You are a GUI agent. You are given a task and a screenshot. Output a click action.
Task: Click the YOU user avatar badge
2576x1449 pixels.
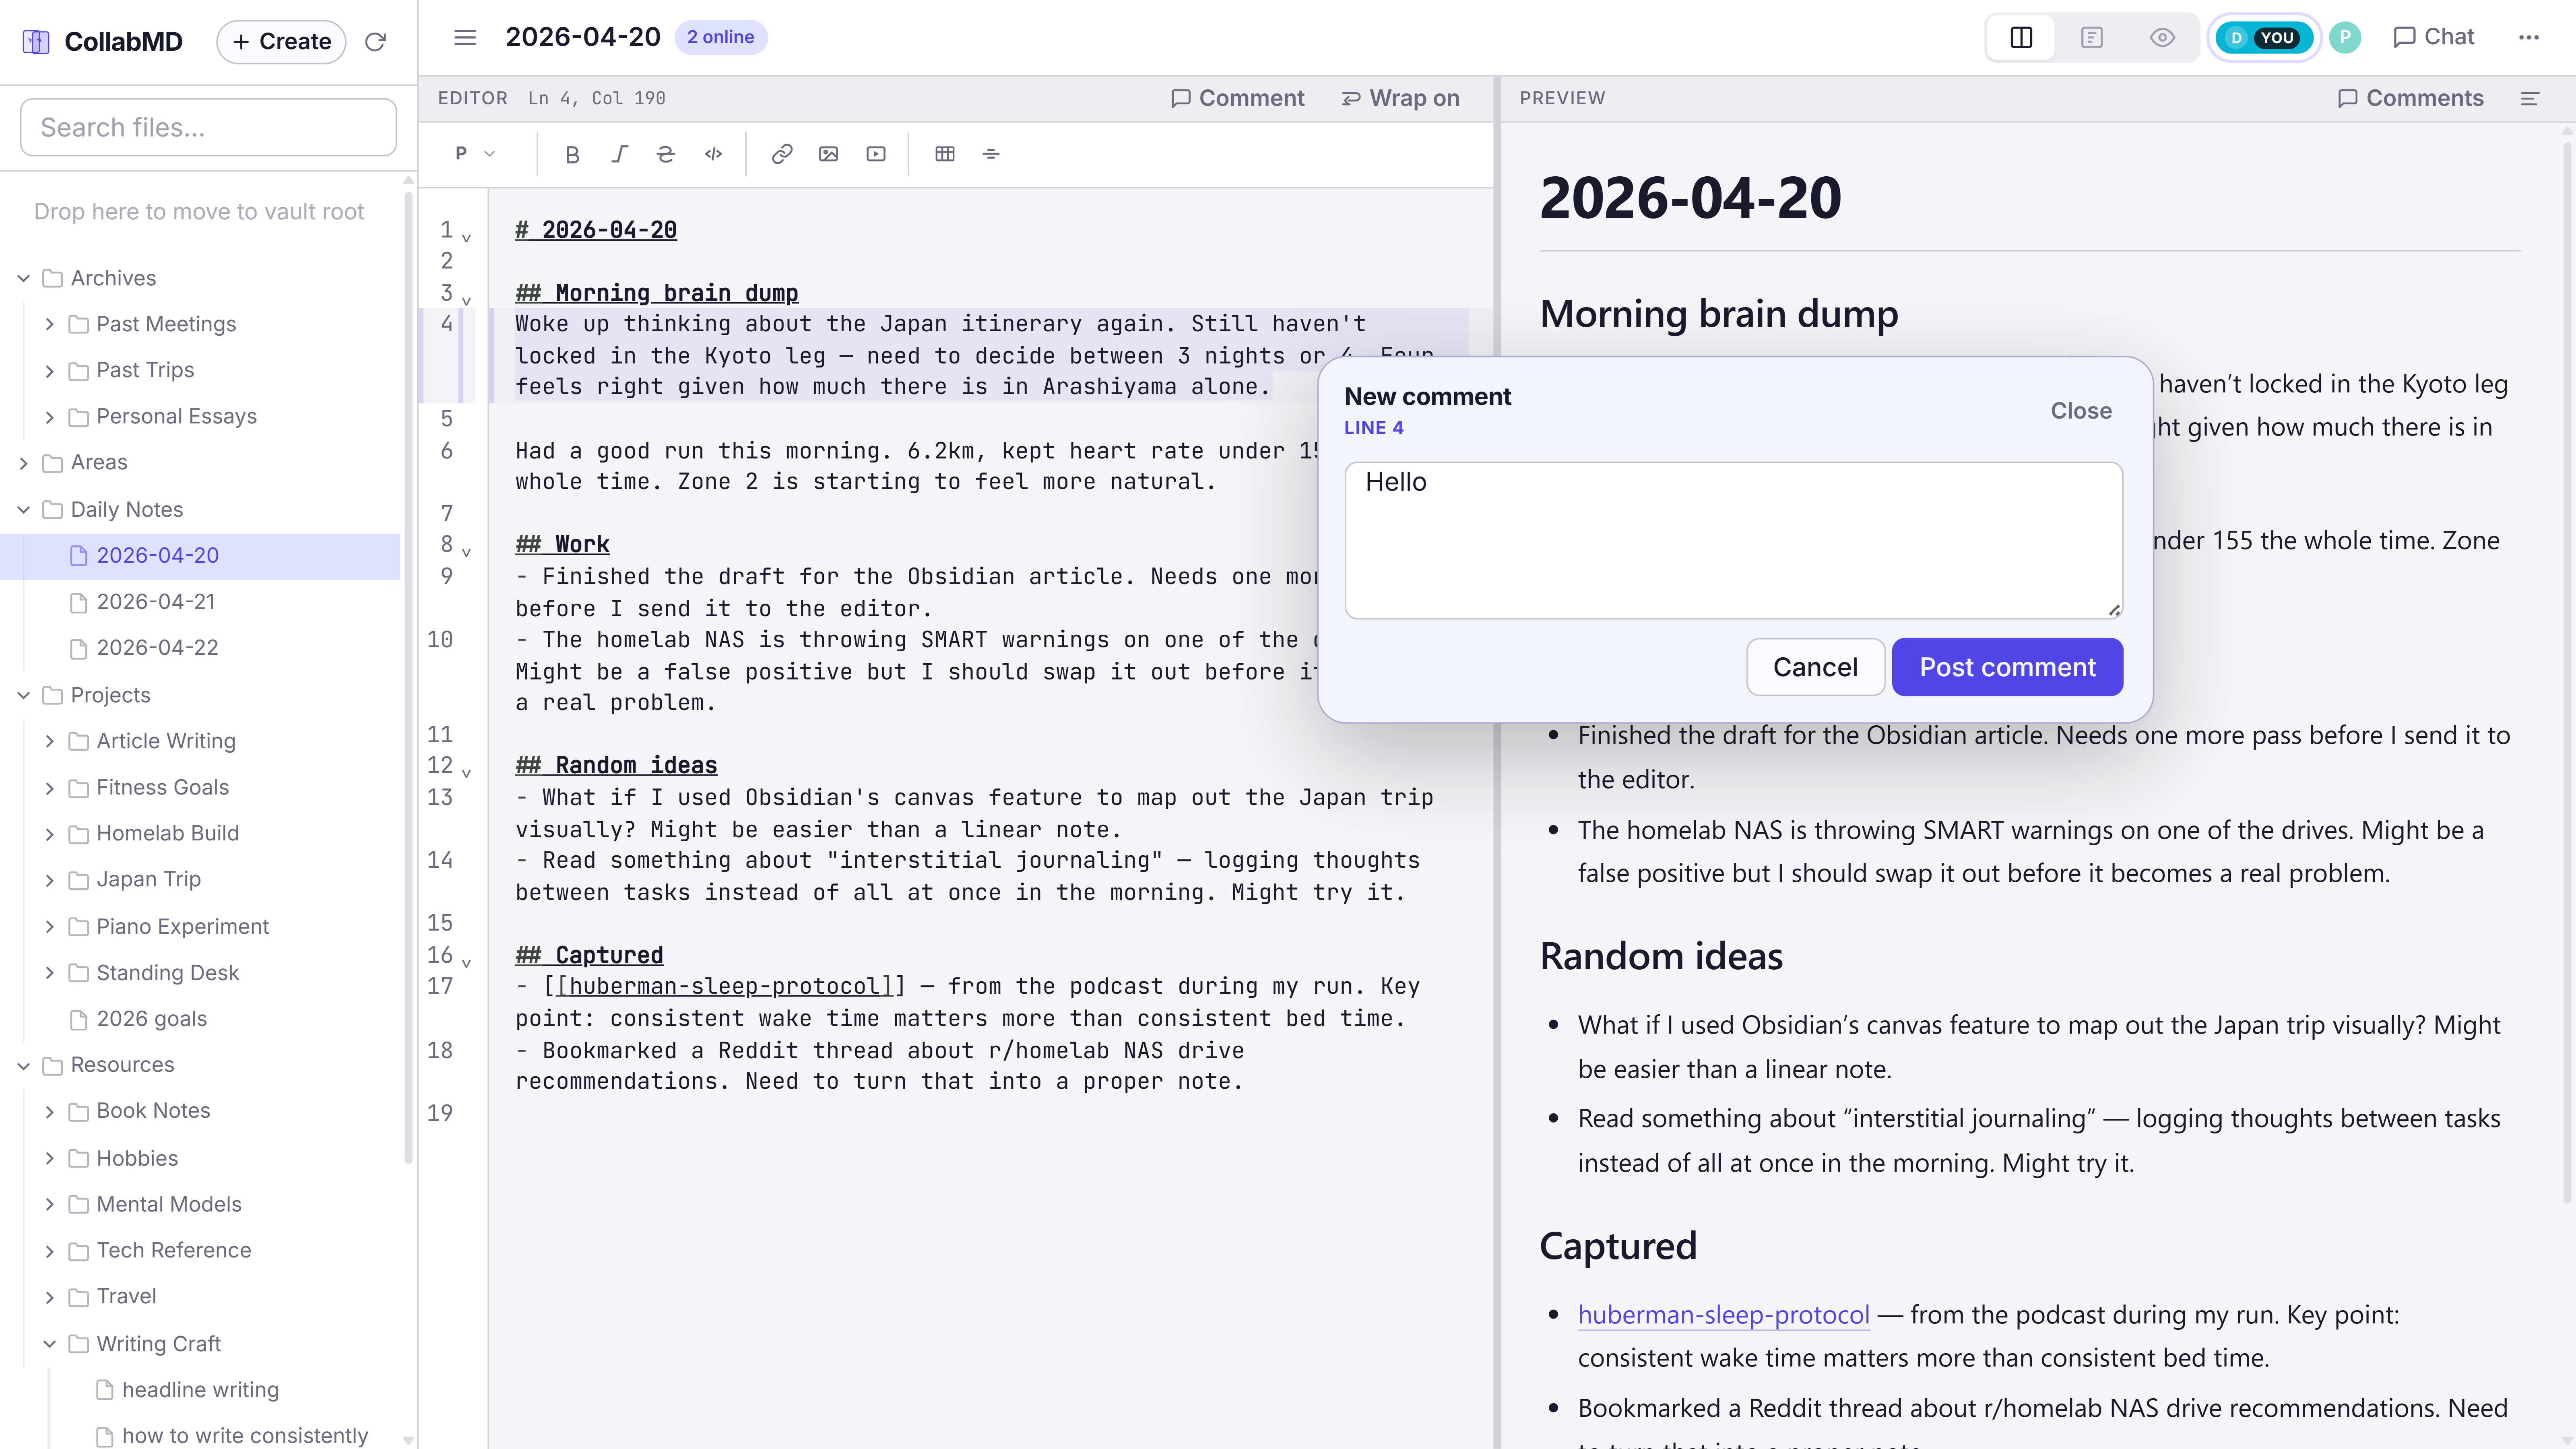[2264, 38]
